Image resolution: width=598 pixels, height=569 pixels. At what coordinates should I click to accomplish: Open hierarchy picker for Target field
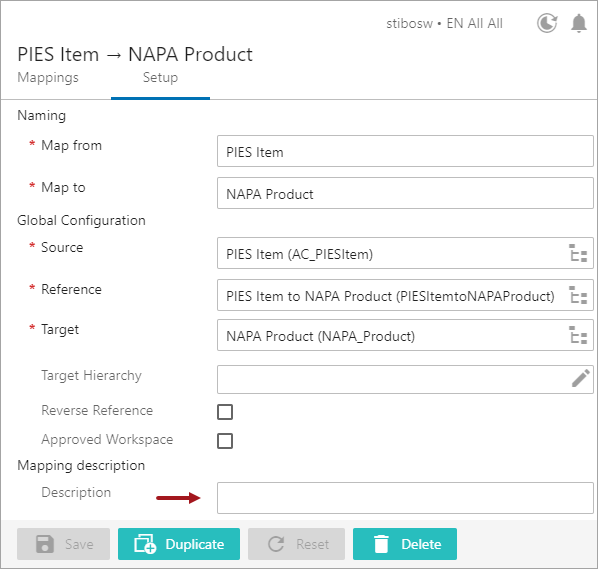[578, 335]
